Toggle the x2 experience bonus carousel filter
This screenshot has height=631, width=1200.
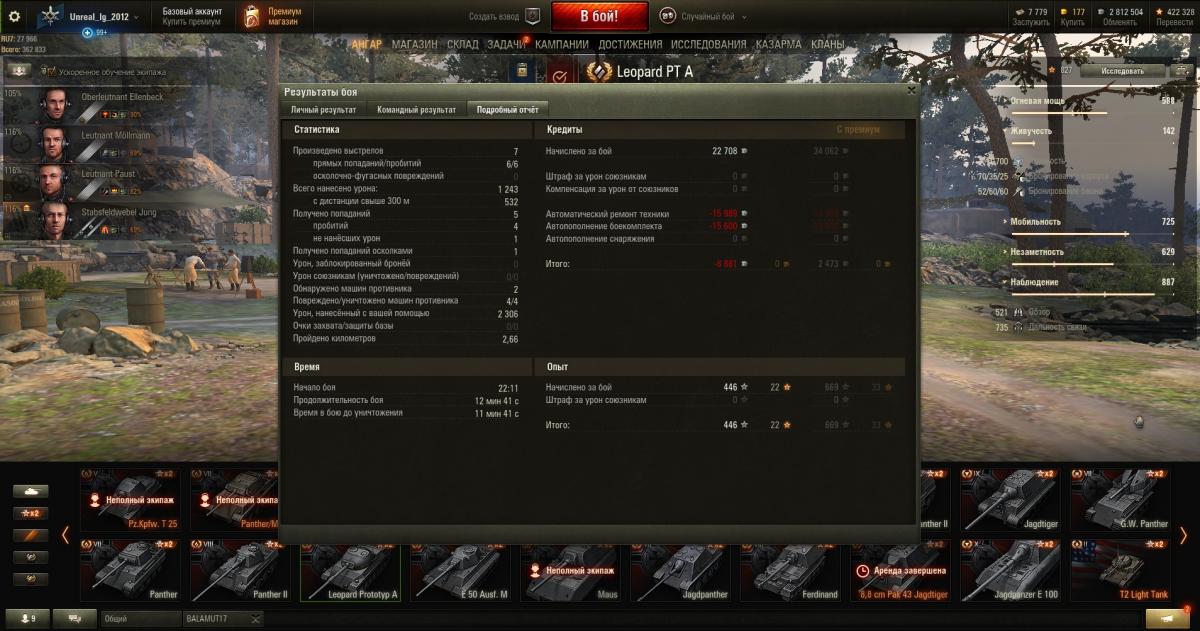(x=31, y=513)
